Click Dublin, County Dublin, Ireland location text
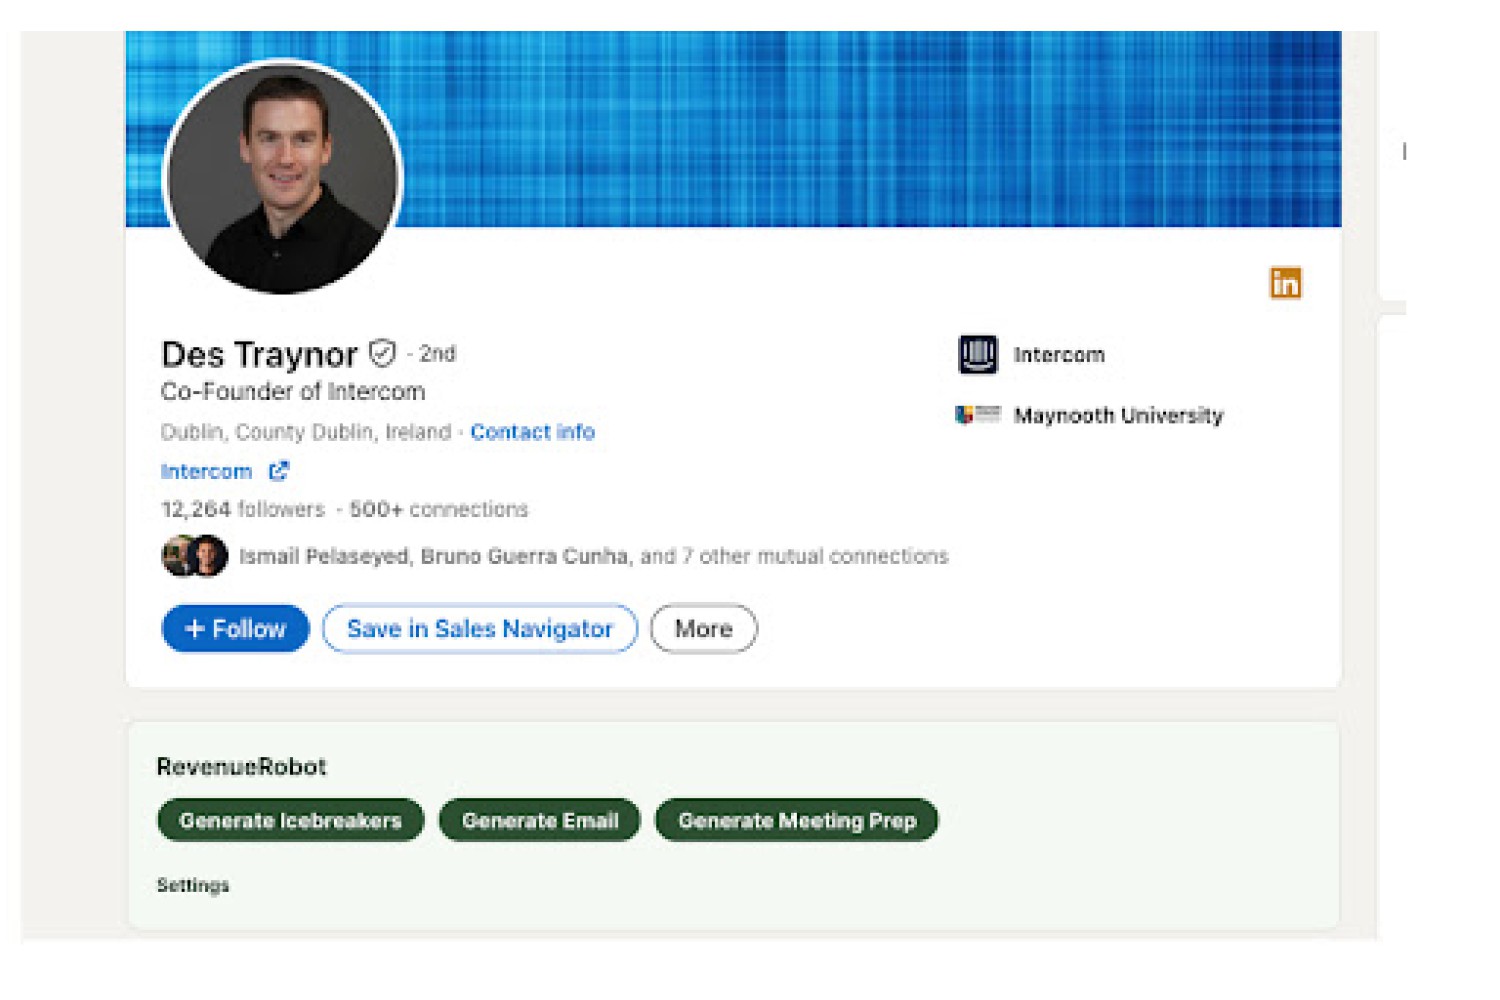1500x1000 pixels. coord(306,432)
